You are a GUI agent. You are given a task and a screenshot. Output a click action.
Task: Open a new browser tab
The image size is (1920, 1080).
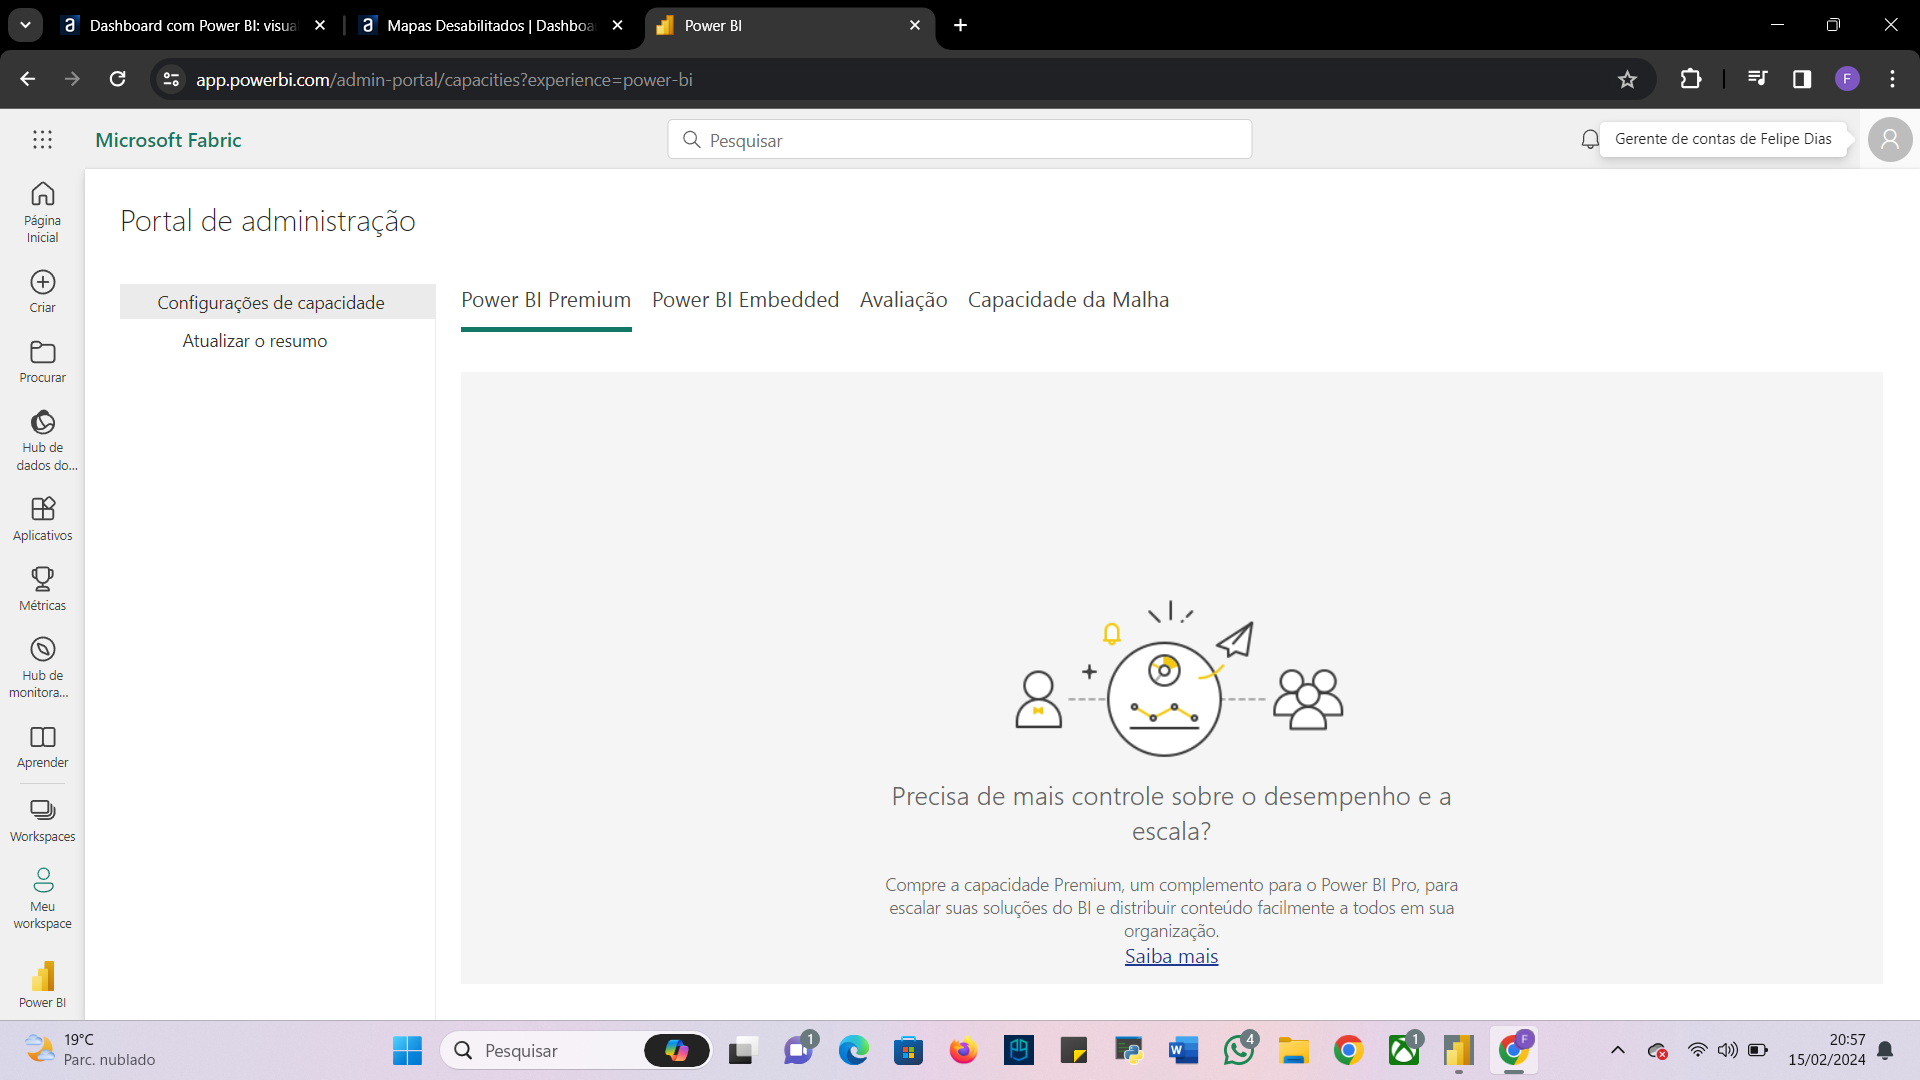pyautogui.click(x=961, y=25)
